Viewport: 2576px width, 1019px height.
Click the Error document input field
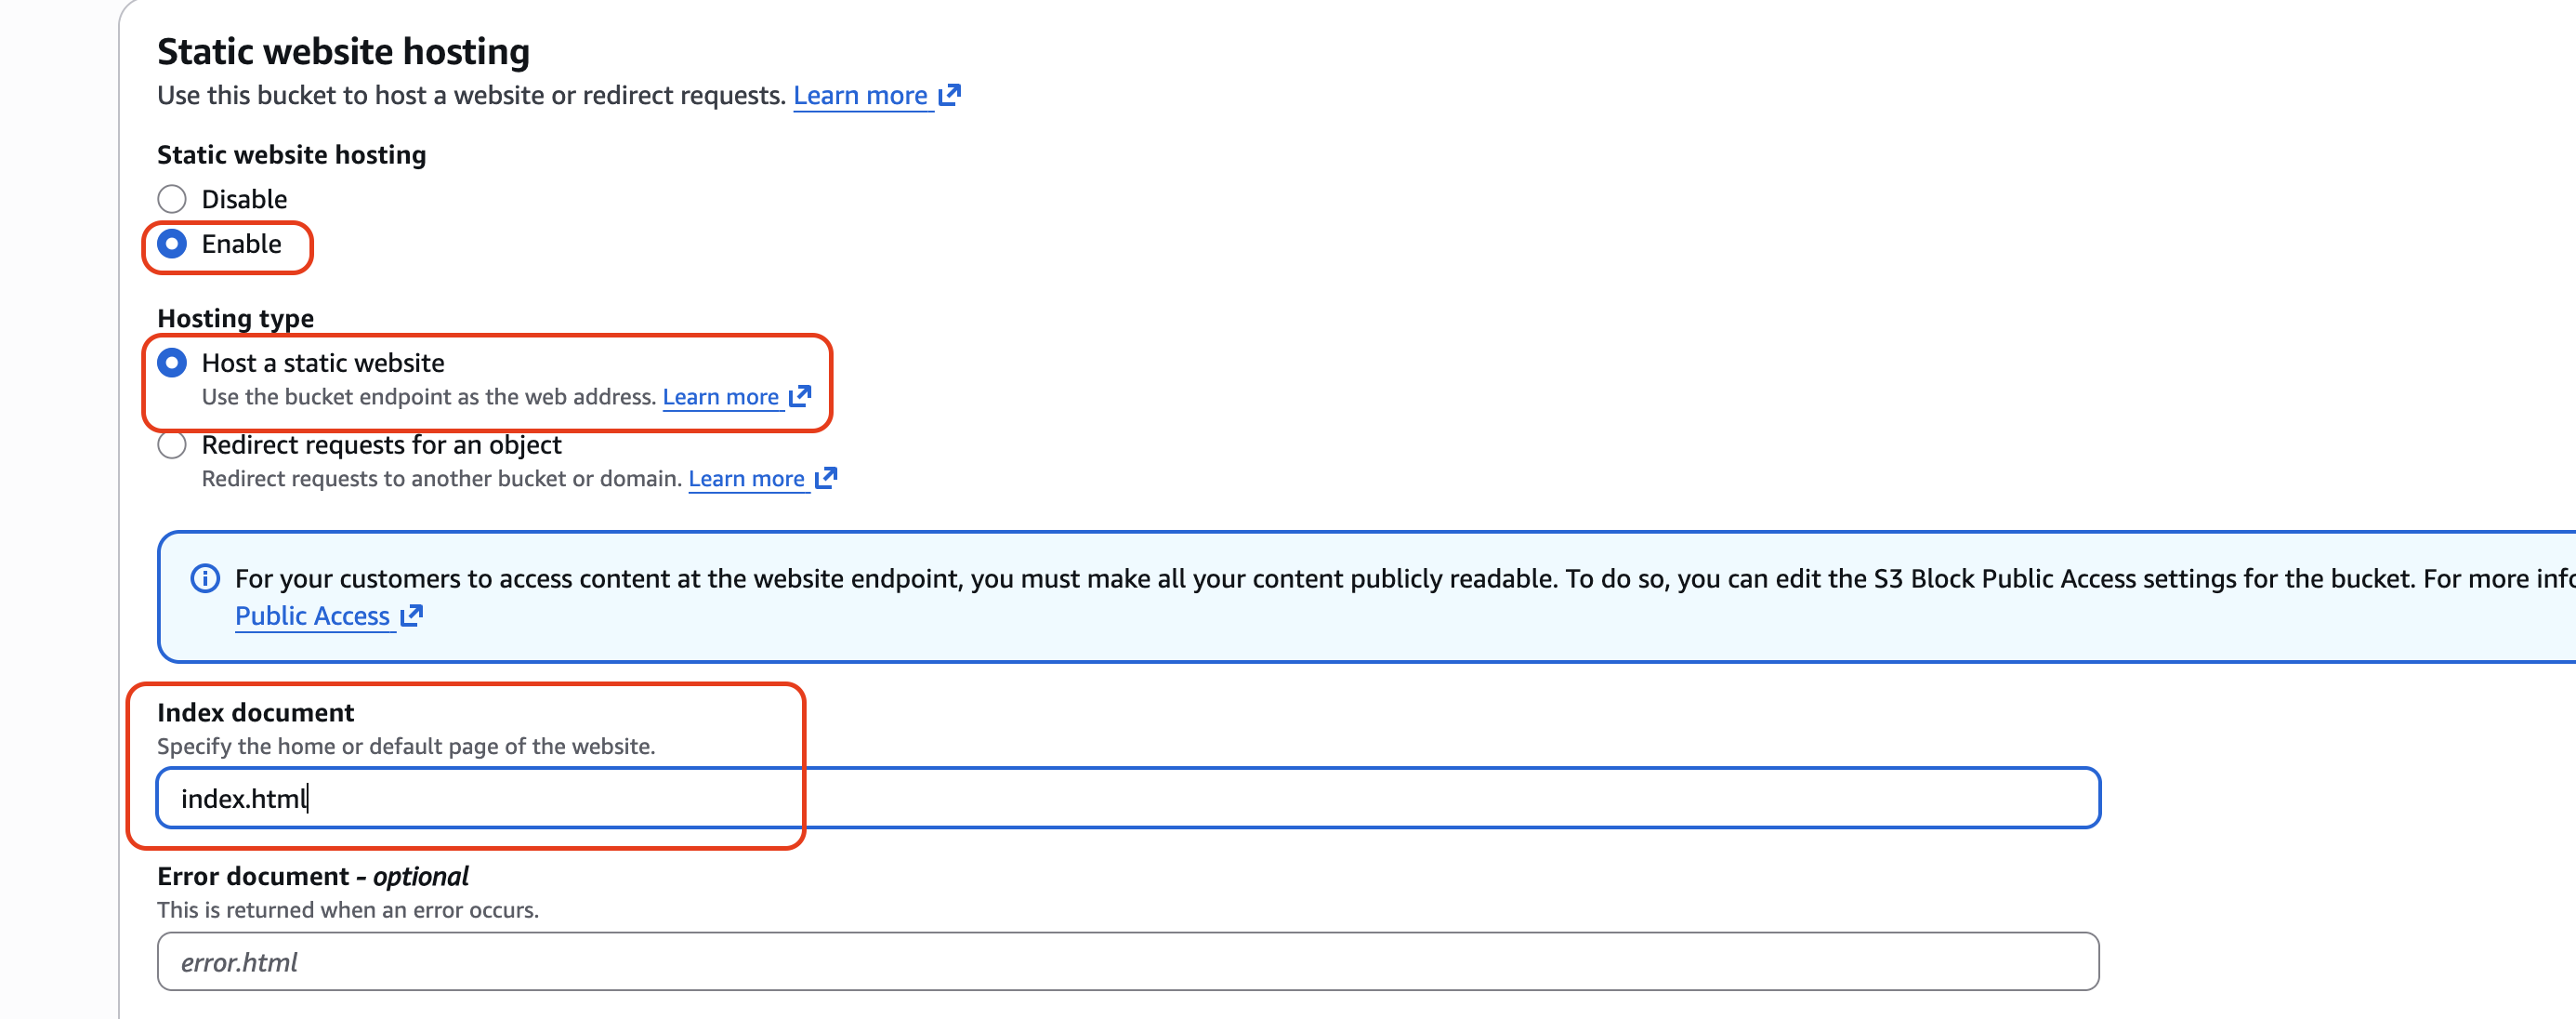click(x=1128, y=962)
